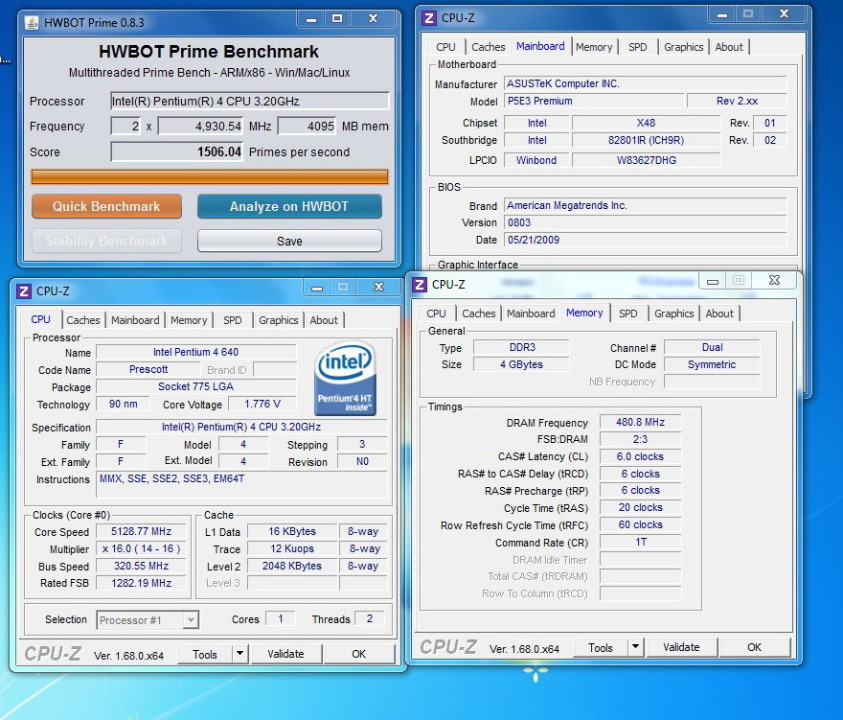The image size is (843, 720).
Task: Expand Processor #1 selection dropdown
Action: (190, 620)
